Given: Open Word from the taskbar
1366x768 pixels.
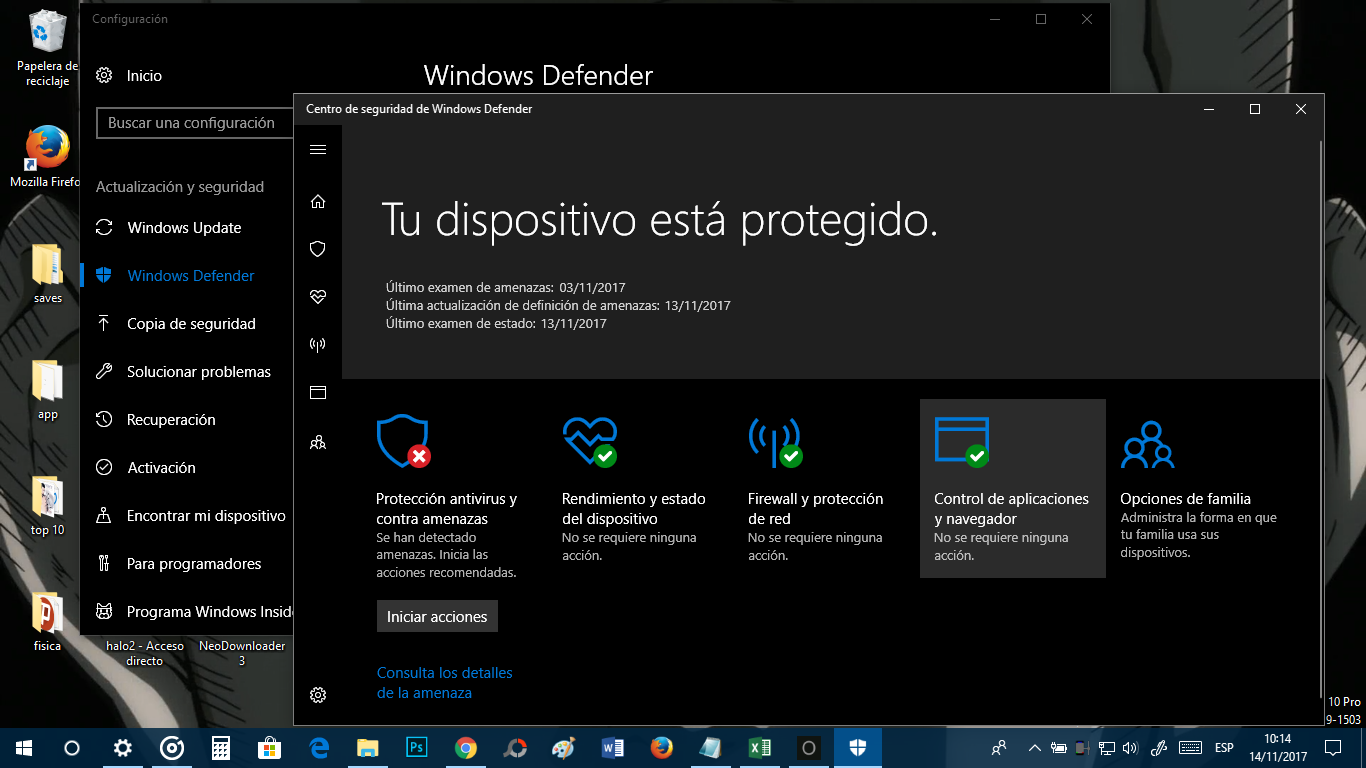Looking at the screenshot, I should coord(613,748).
